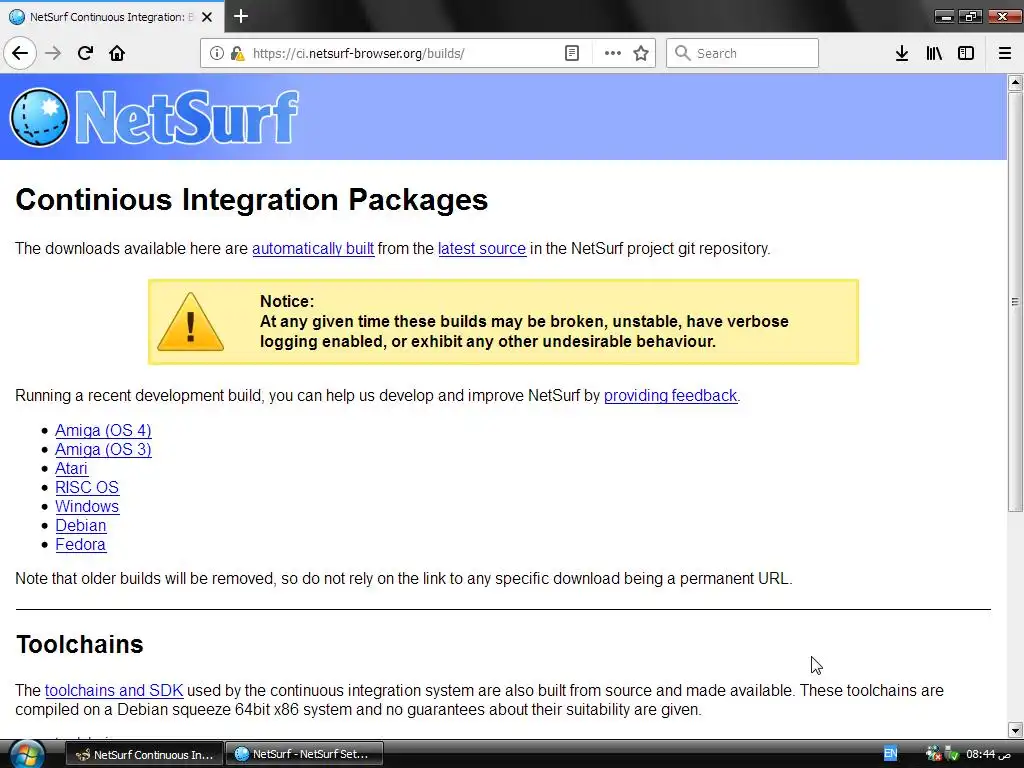Click the EN language indicator in tray
Screen dimensions: 1024x768
tap(890, 754)
